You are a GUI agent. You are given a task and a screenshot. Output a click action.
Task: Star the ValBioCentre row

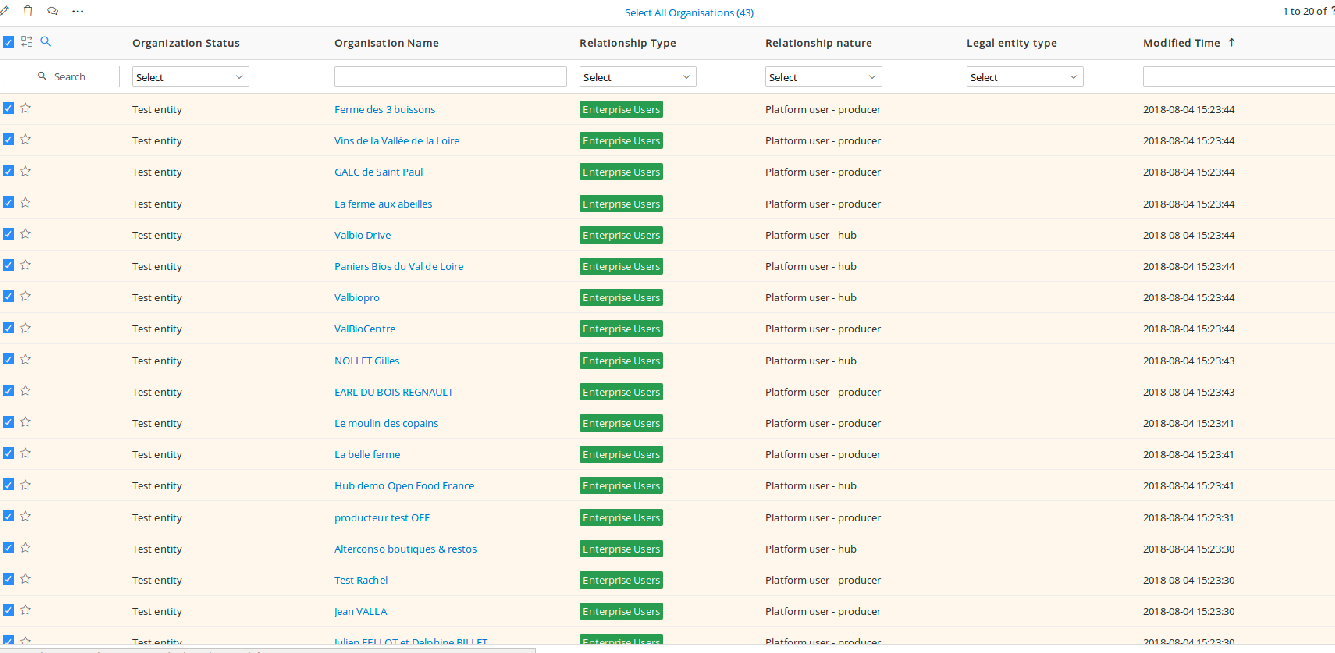coord(26,327)
